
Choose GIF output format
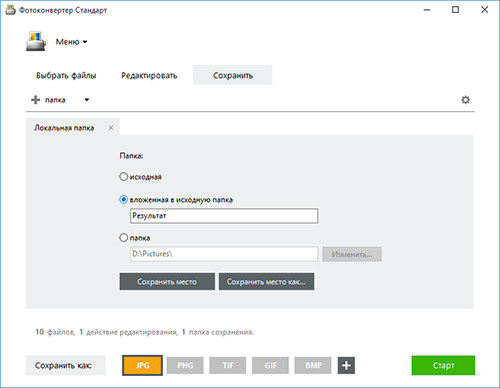click(x=270, y=365)
